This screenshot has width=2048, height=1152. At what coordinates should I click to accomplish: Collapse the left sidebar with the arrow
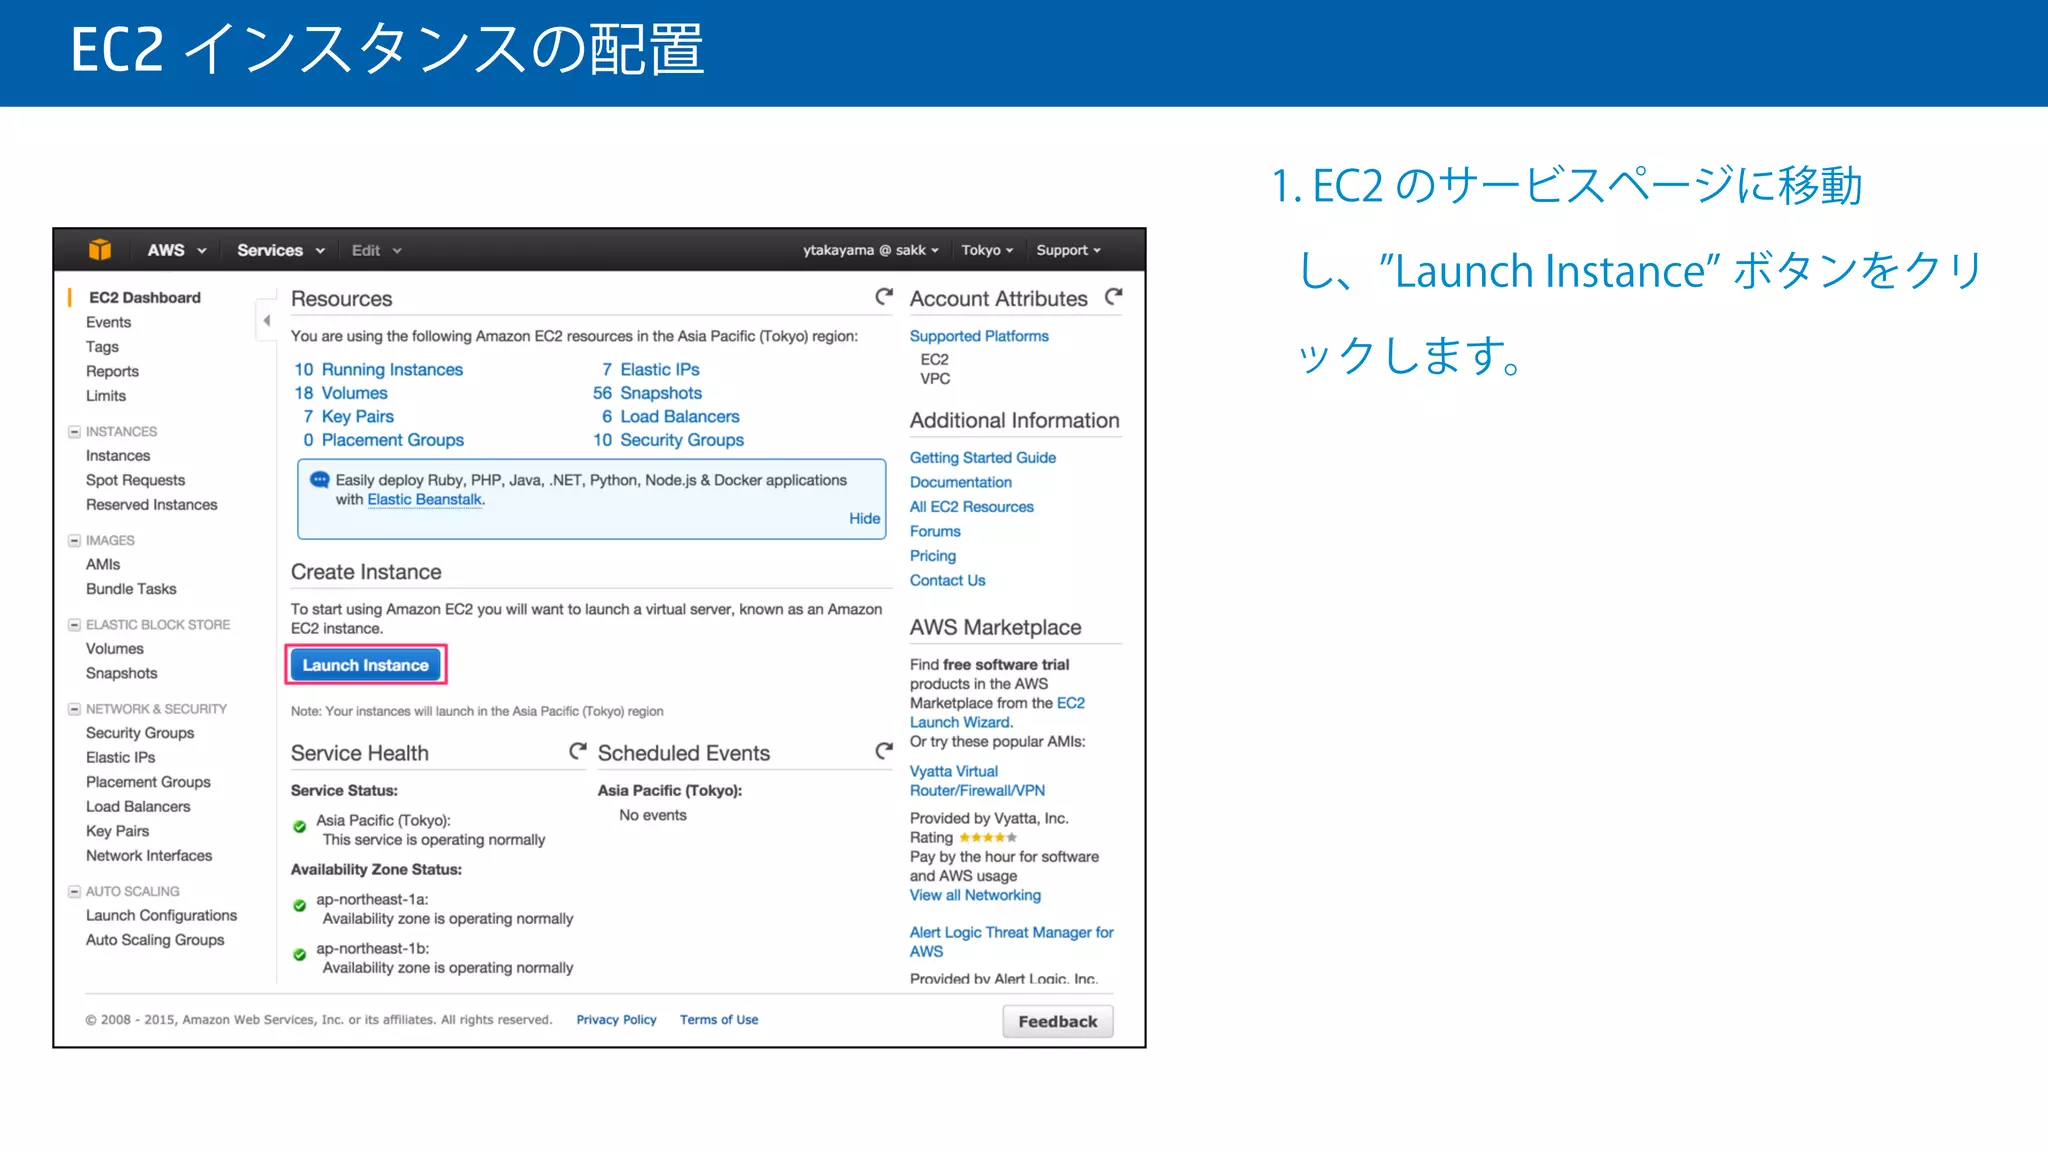(266, 321)
